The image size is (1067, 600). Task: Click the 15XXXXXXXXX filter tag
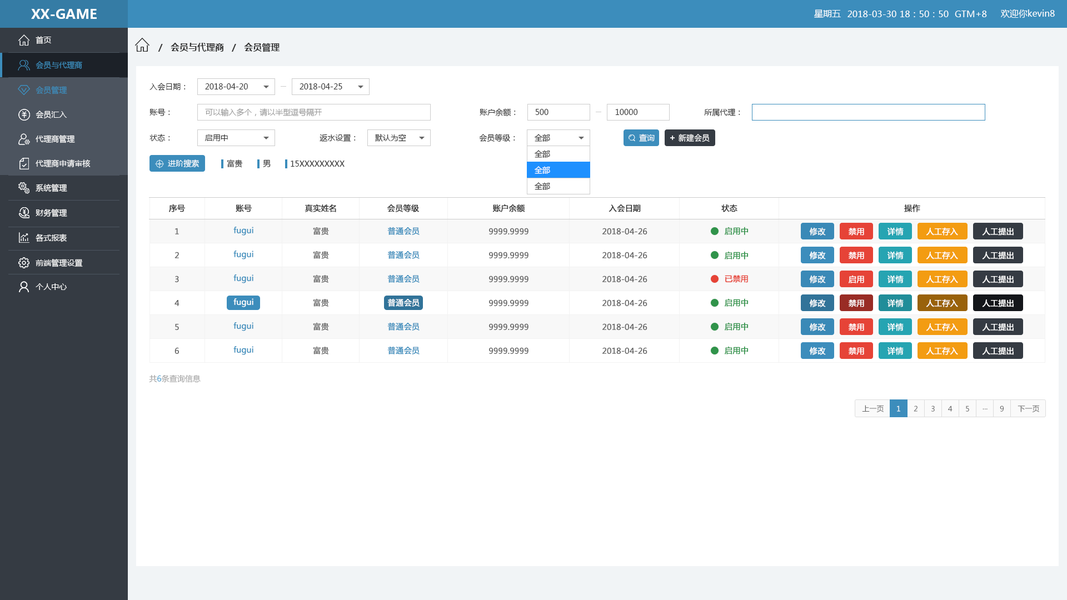pos(314,163)
